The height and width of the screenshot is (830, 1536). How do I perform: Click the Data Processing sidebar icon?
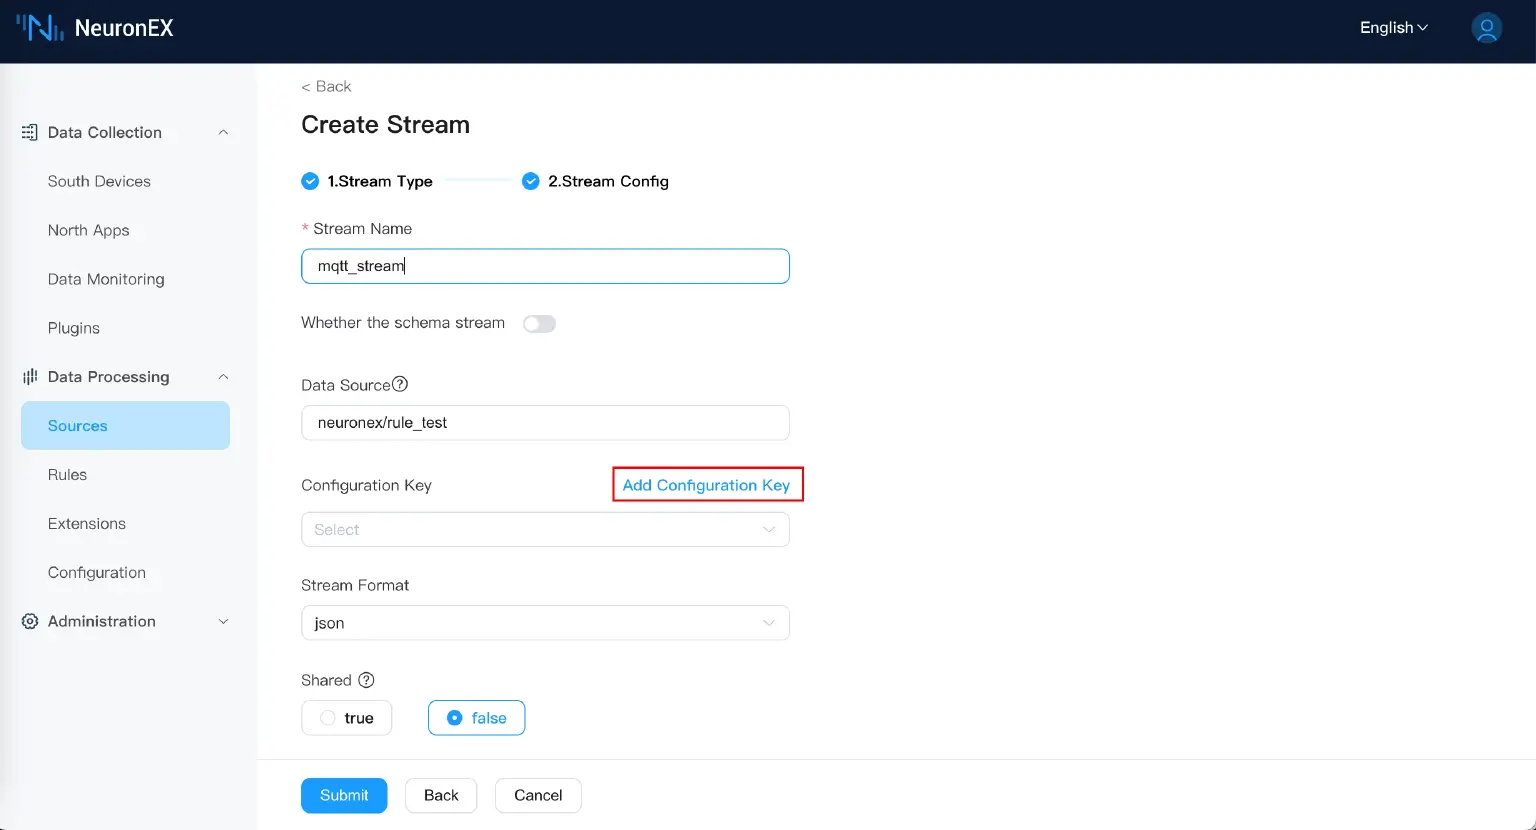point(28,376)
